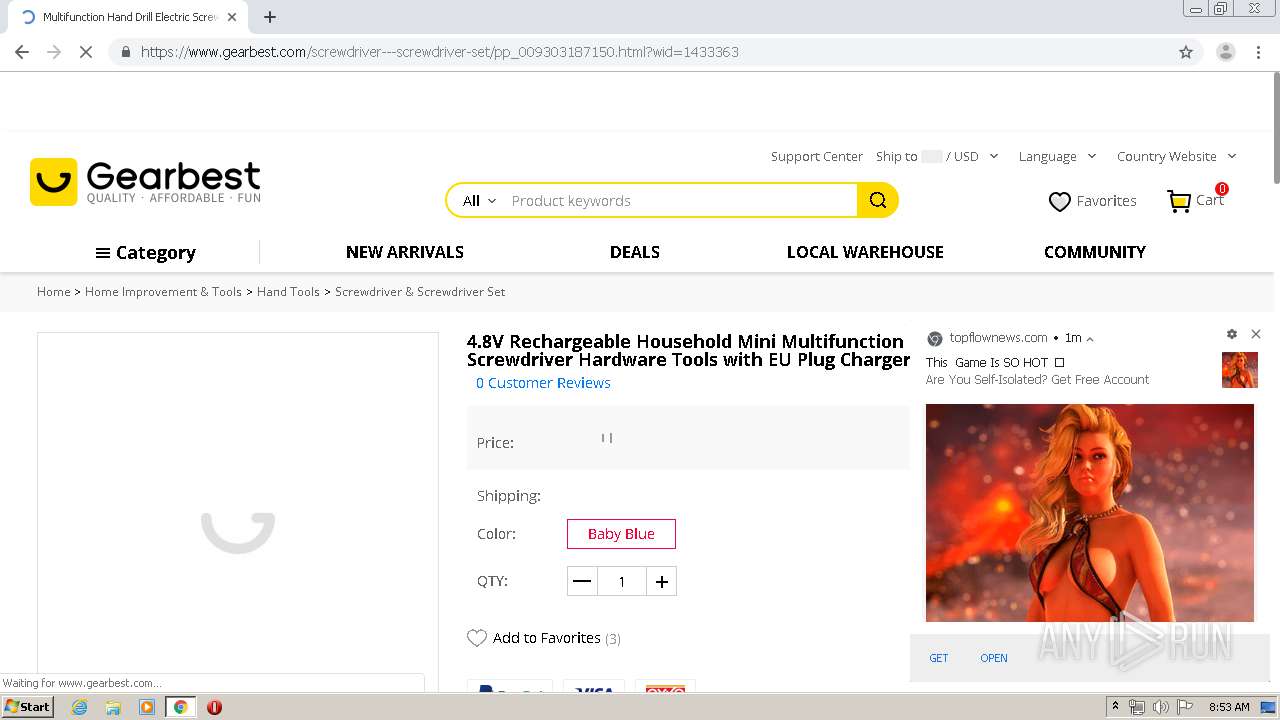Click the clock showing 8:53 AM
Screen dimensions: 1280x720
point(1229,707)
